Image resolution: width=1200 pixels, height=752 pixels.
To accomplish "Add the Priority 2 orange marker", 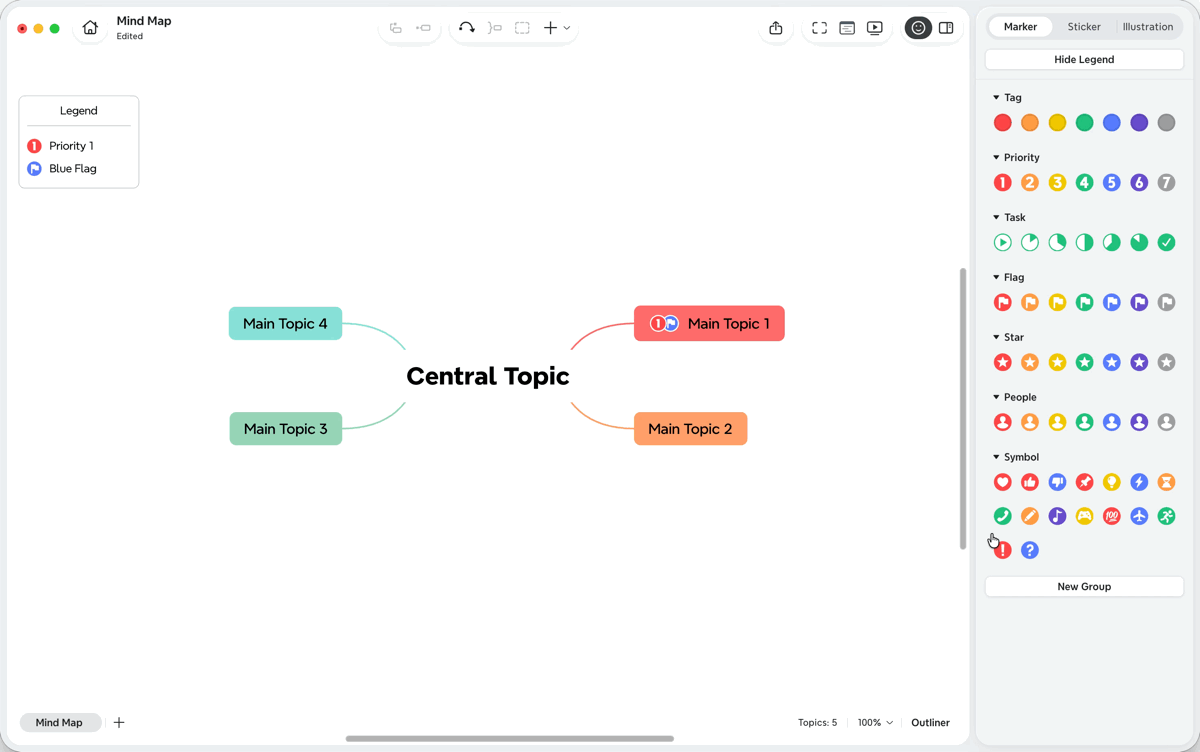I will [x=1030, y=182].
